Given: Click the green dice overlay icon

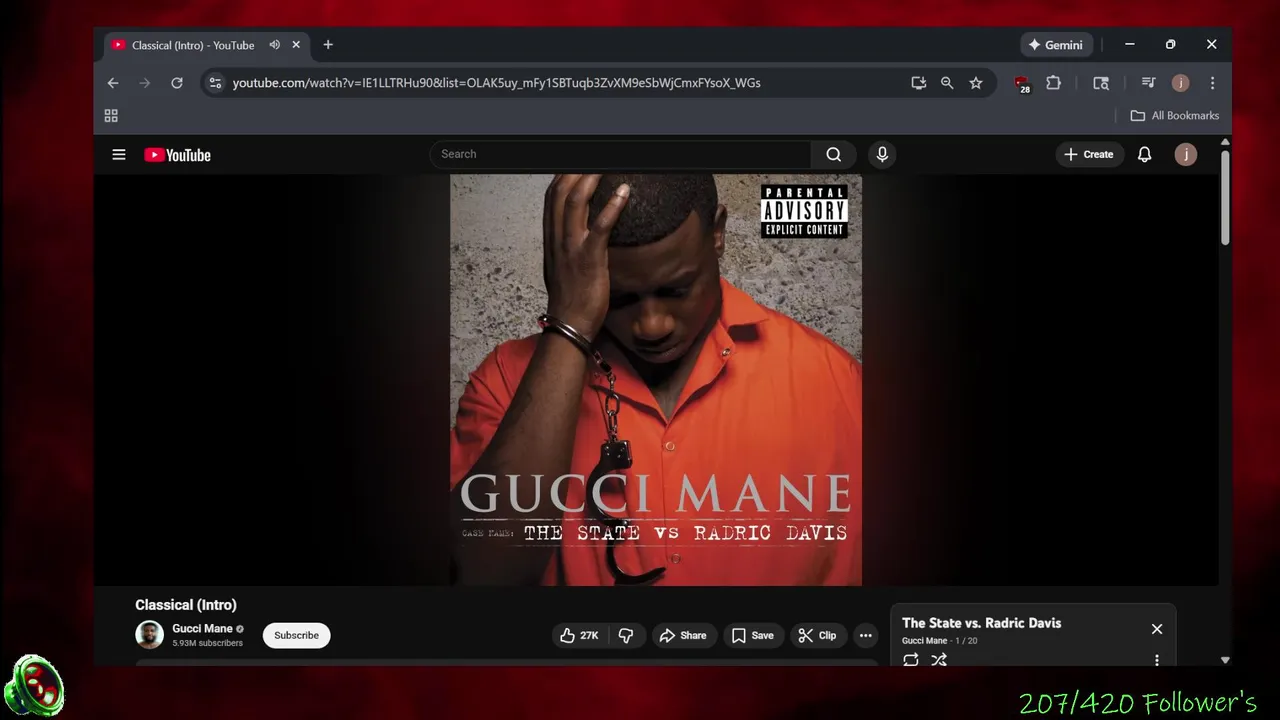Looking at the screenshot, I should click(34, 686).
